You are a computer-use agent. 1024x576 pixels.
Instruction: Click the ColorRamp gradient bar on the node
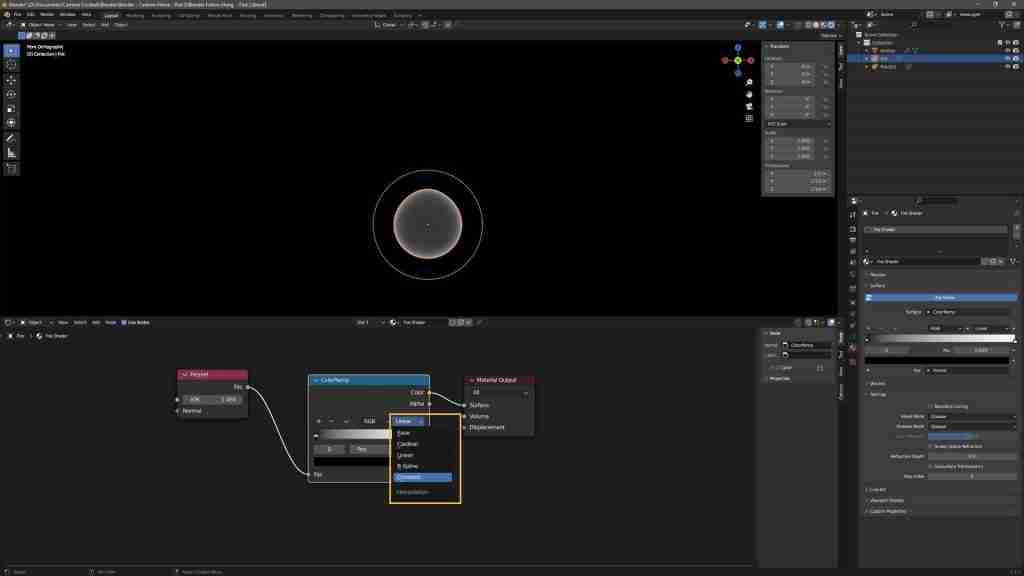coord(355,435)
